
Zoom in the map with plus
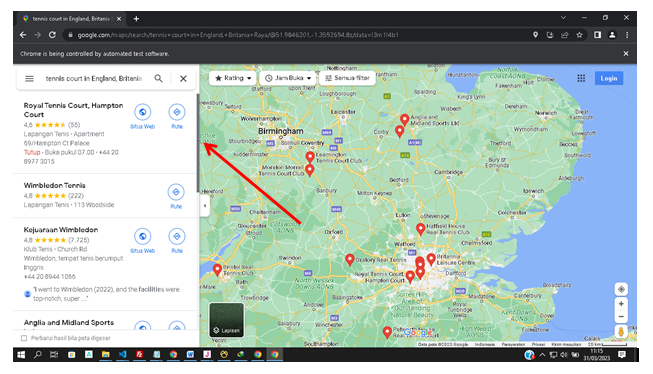621,304
